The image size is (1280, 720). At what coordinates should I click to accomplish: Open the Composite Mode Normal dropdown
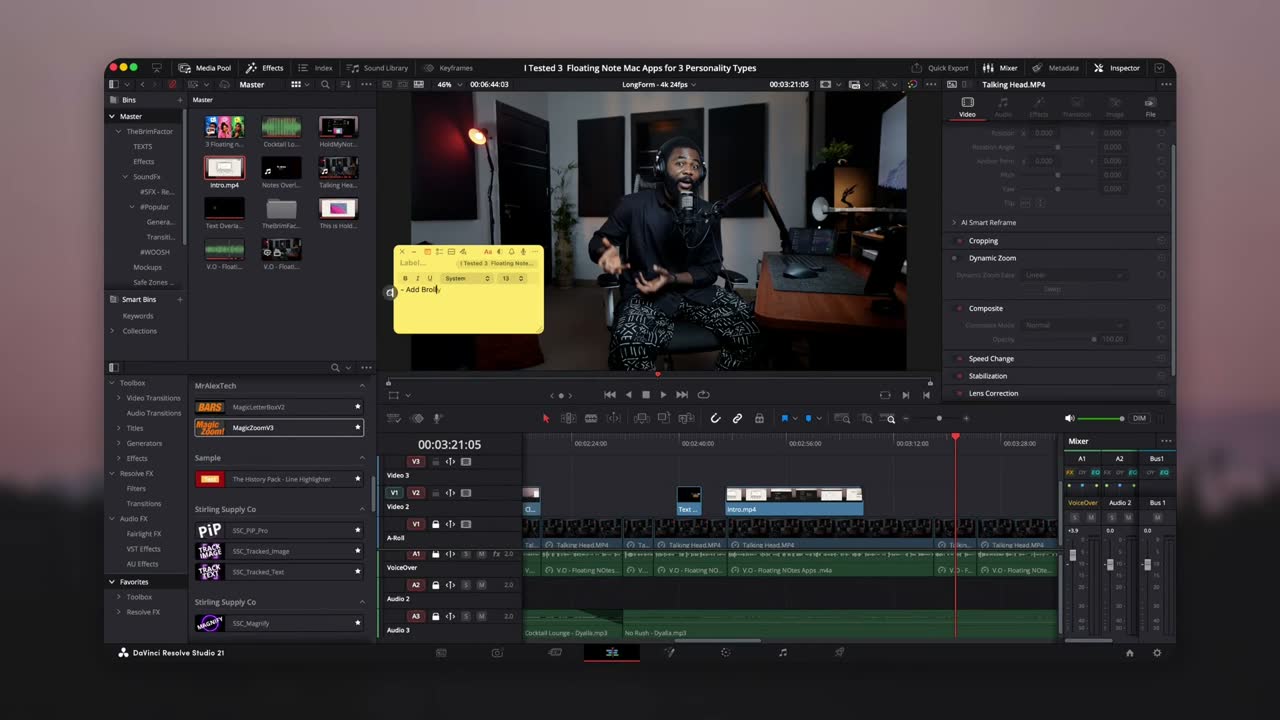[x=1075, y=325]
